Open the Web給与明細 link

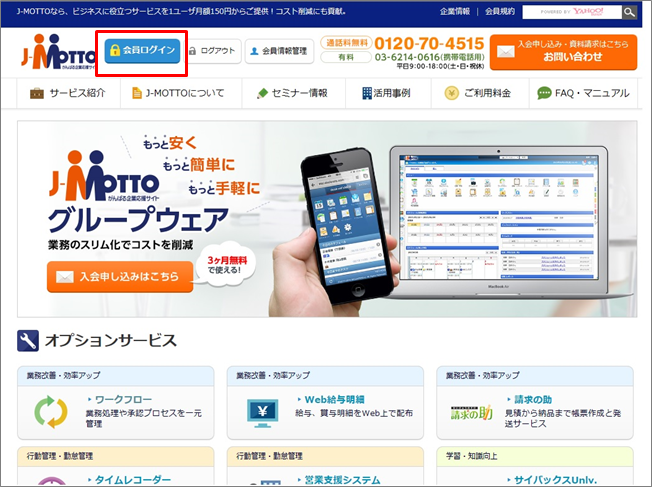334,400
